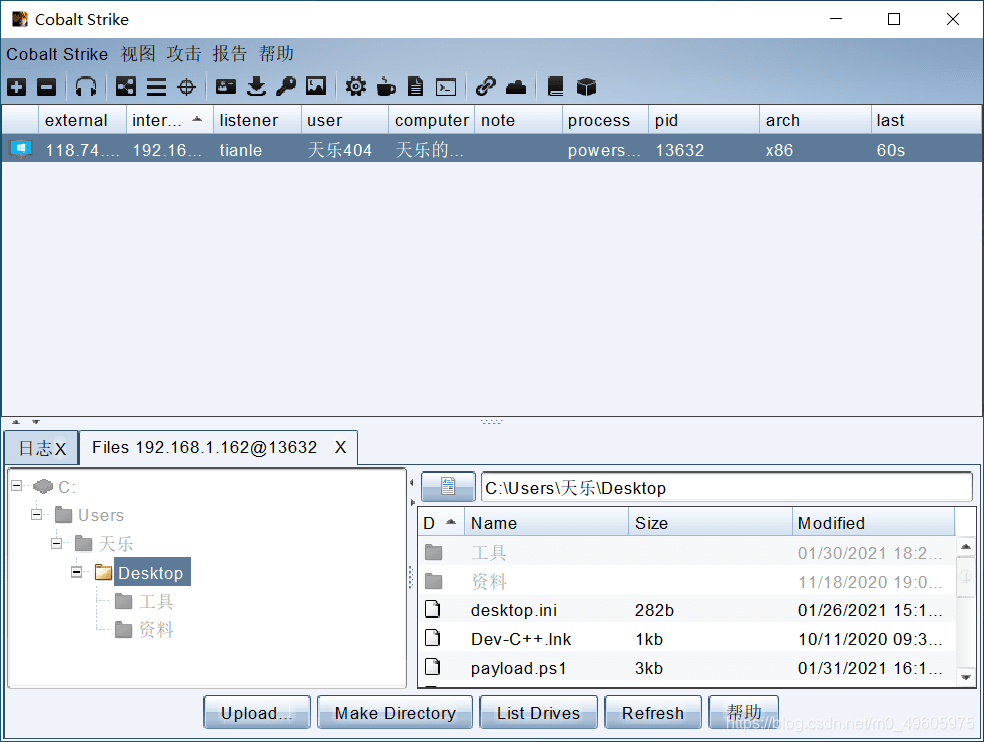Click file list scrollbar down arrow
Image resolution: width=984 pixels, height=742 pixels.
point(966,677)
